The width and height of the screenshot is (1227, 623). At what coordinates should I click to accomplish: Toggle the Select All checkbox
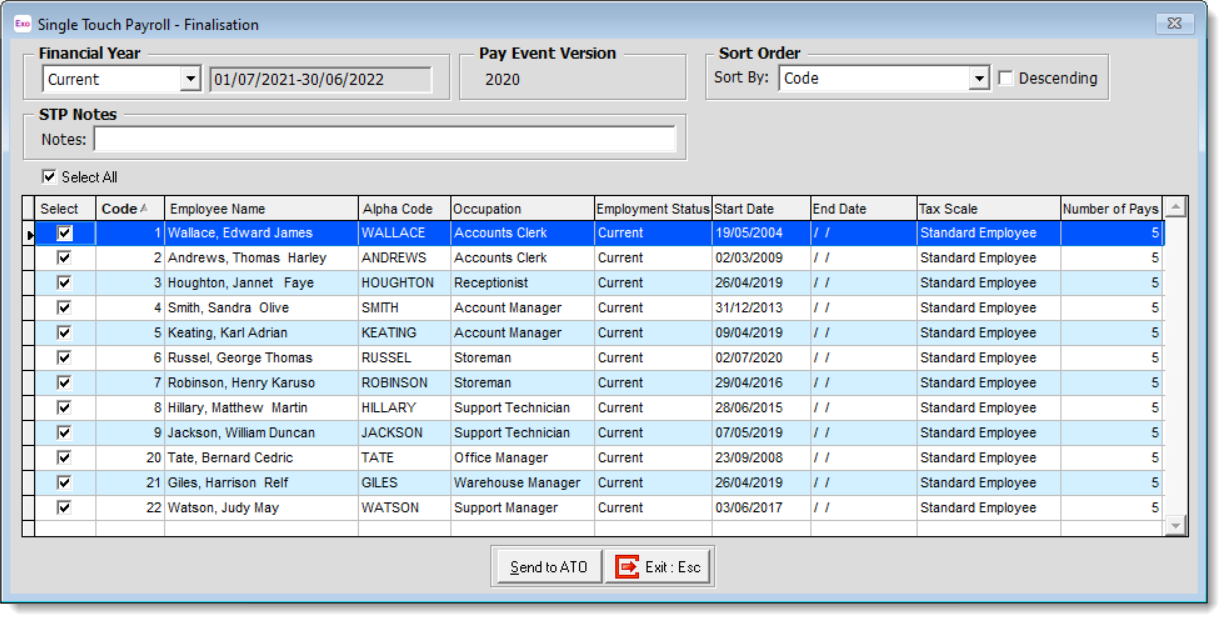[49, 177]
